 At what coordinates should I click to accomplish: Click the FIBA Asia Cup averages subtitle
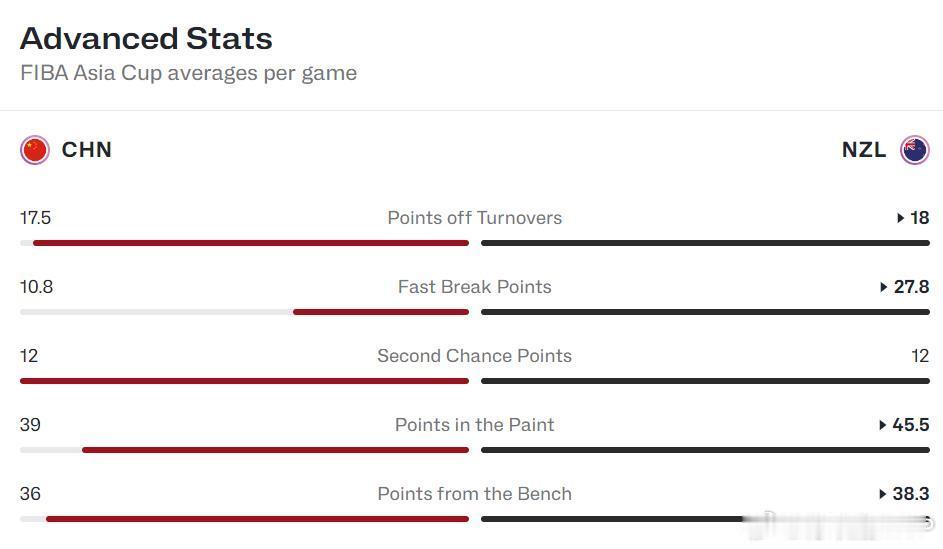(x=188, y=73)
